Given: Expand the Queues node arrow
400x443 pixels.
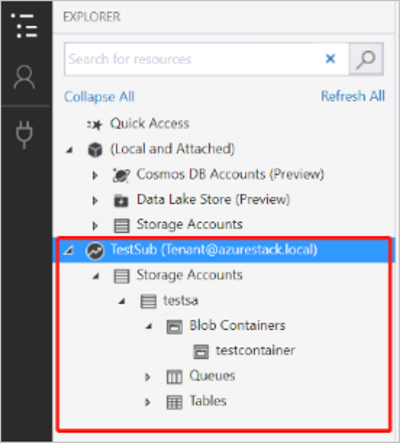Looking at the screenshot, I should [x=147, y=377].
